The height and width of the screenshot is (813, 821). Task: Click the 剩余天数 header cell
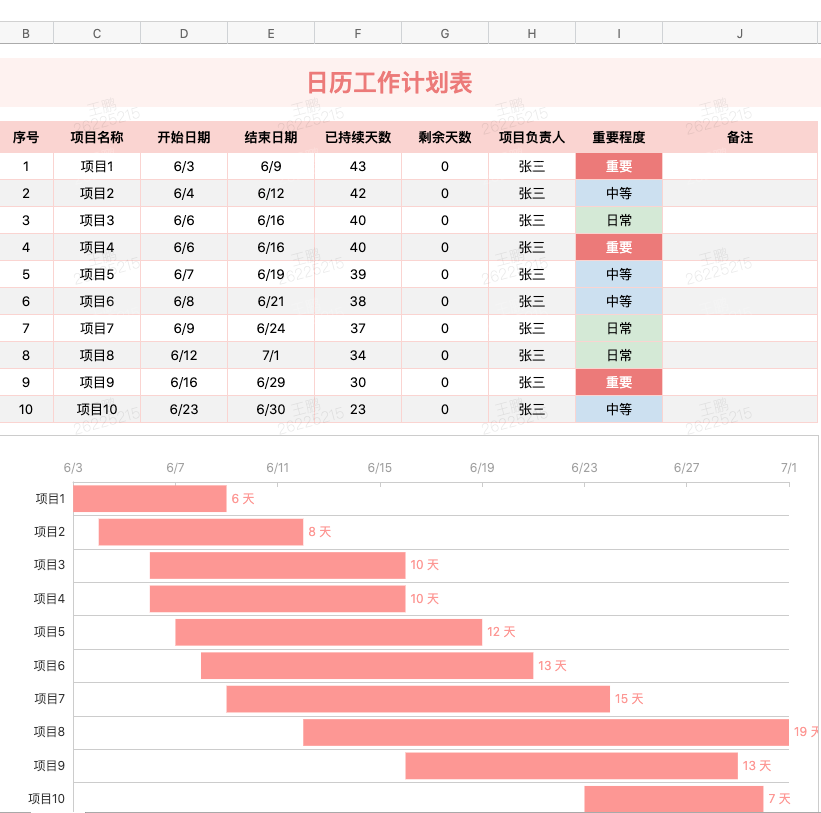(x=445, y=137)
